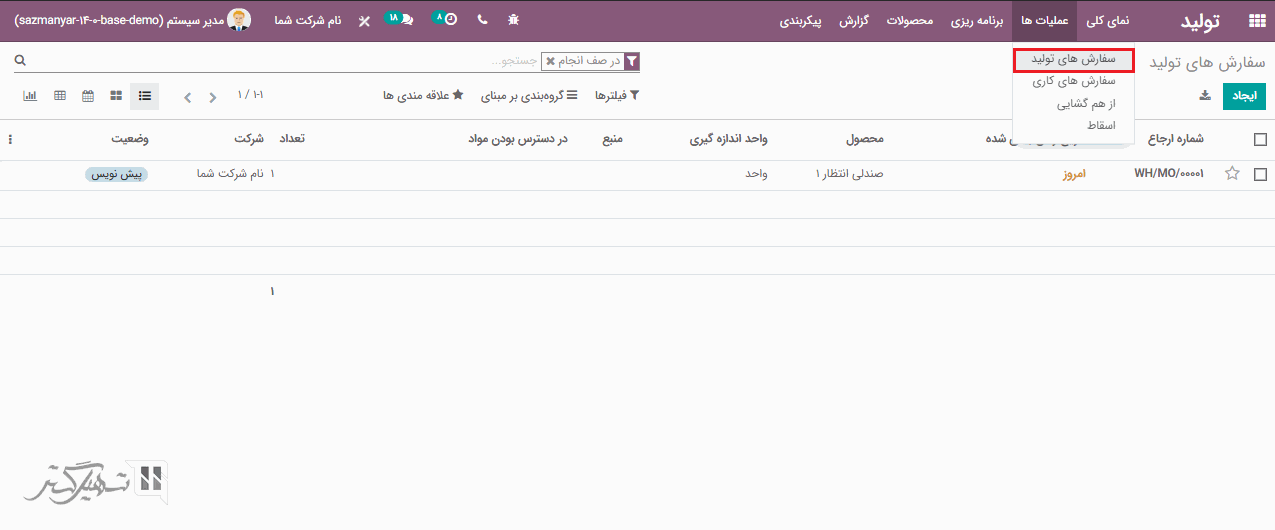Click the ایجاد create button
Screen dimensions: 1275x530
(x=1244, y=96)
